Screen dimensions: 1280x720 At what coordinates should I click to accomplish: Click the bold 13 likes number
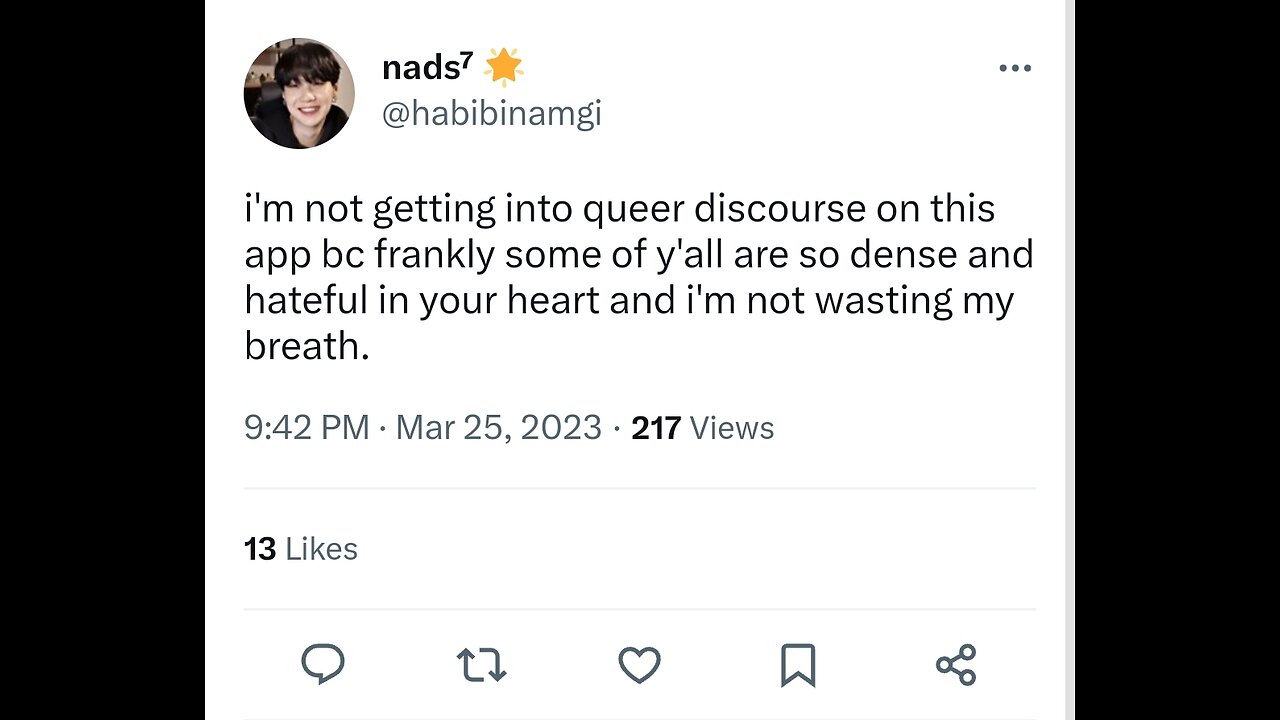tap(259, 549)
